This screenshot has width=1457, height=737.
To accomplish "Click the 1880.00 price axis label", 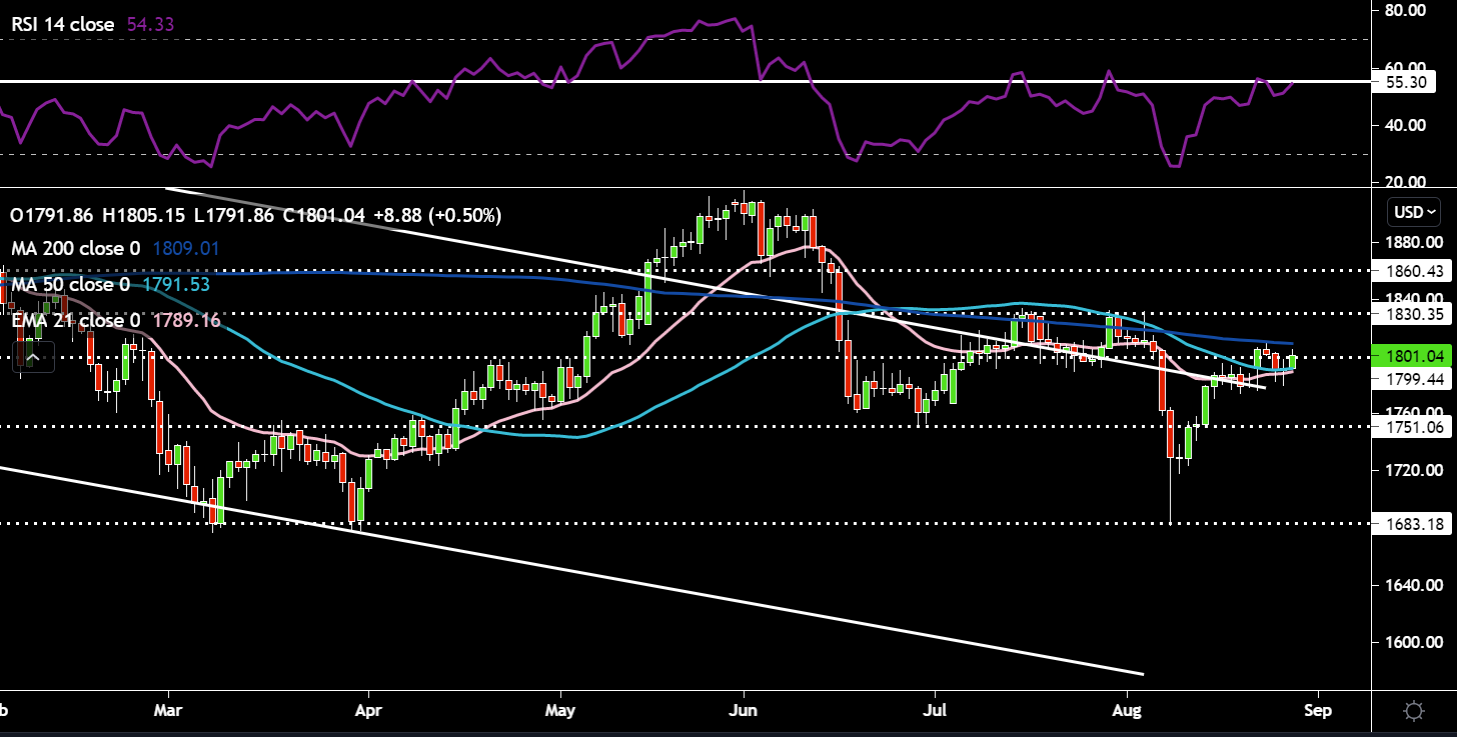I will click(1414, 242).
